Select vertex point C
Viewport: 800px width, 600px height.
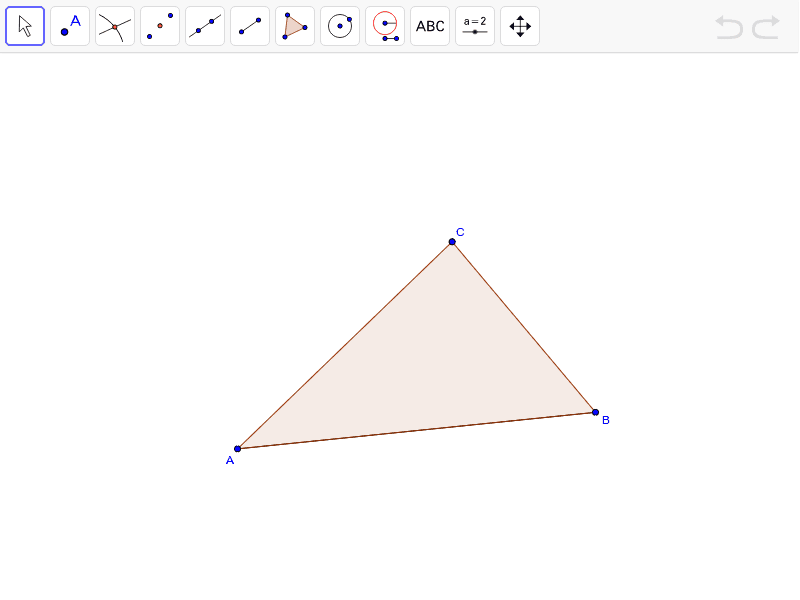(452, 242)
